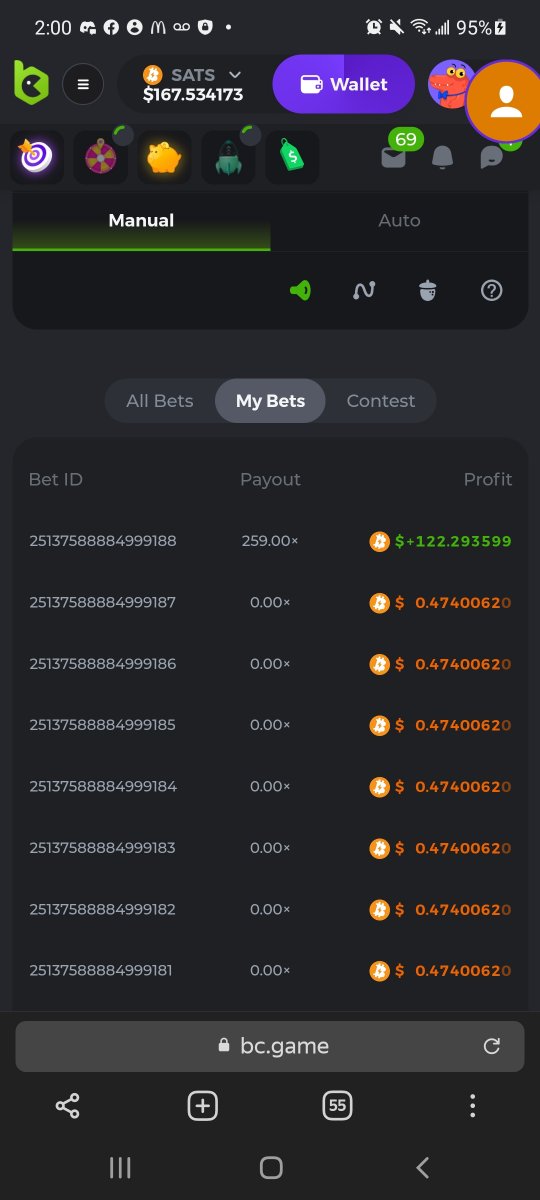Screen dimensions: 540x1200
Task: Toggle the green sound speaker icon
Action: [x=300, y=291]
